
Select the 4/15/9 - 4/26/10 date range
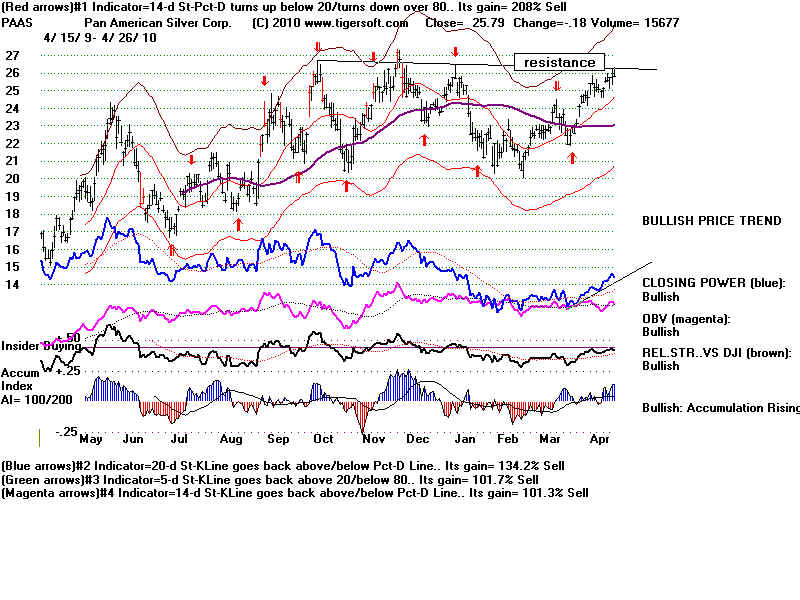coord(100,38)
